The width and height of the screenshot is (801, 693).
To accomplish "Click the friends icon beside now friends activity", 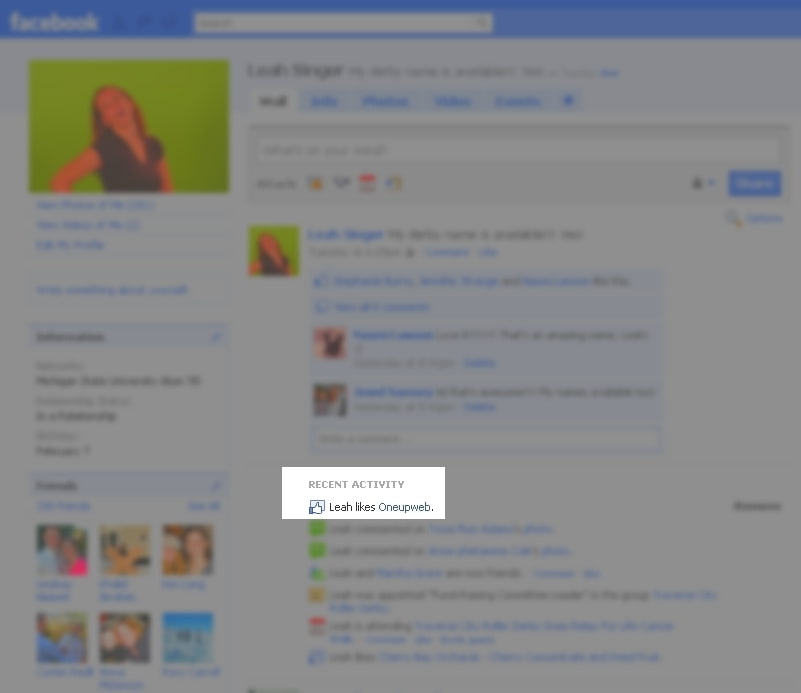I will (317, 573).
